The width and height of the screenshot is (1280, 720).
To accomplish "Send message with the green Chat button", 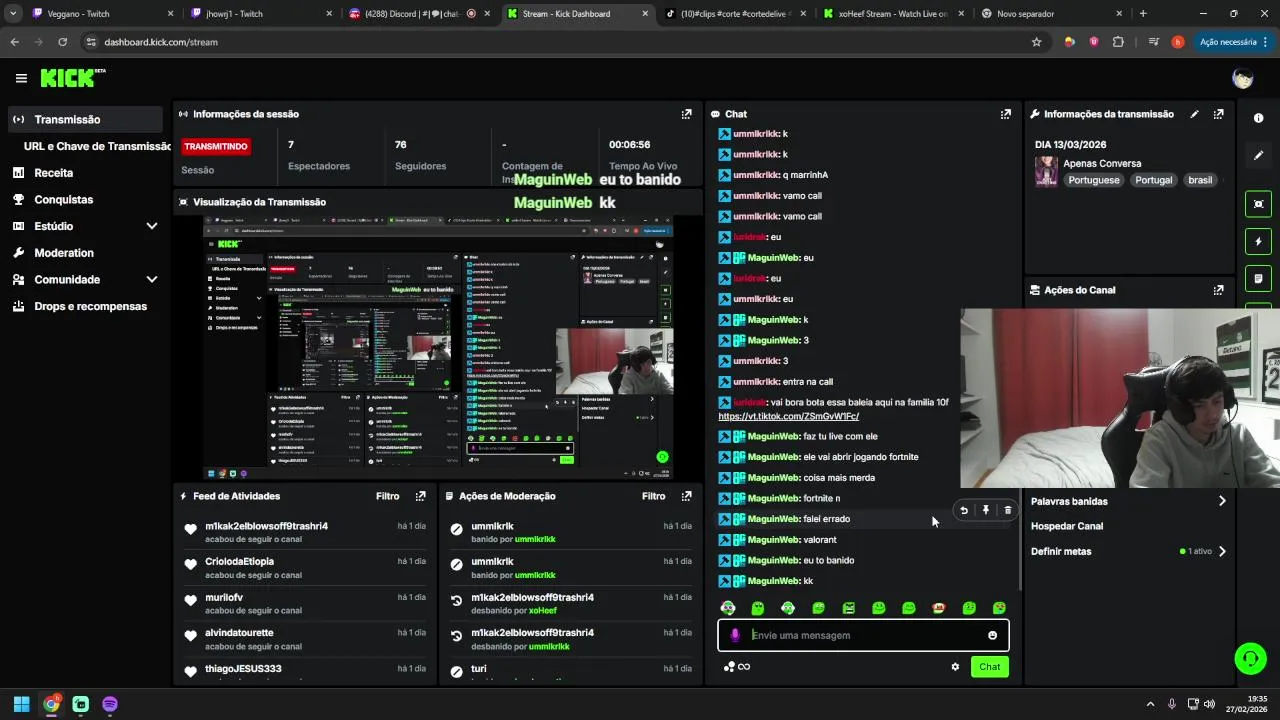I will (989, 667).
